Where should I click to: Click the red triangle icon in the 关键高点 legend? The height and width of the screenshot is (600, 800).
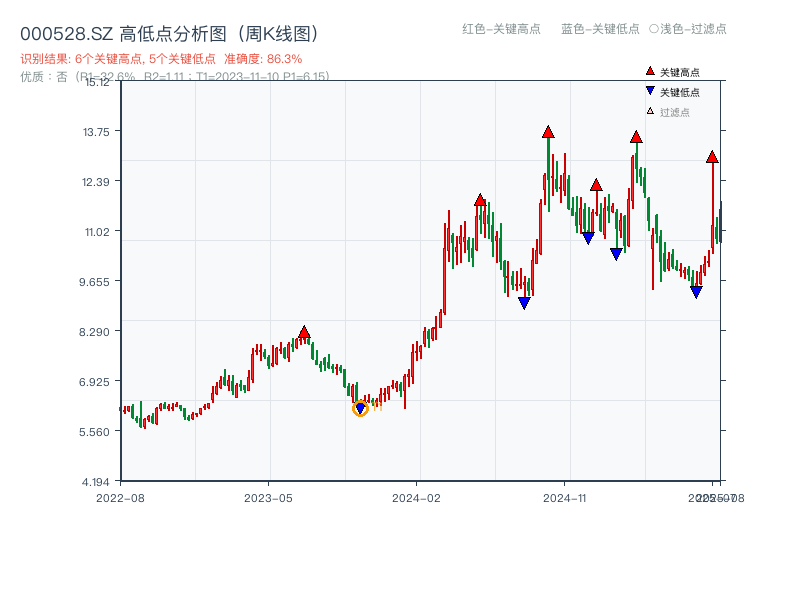[x=650, y=71]
